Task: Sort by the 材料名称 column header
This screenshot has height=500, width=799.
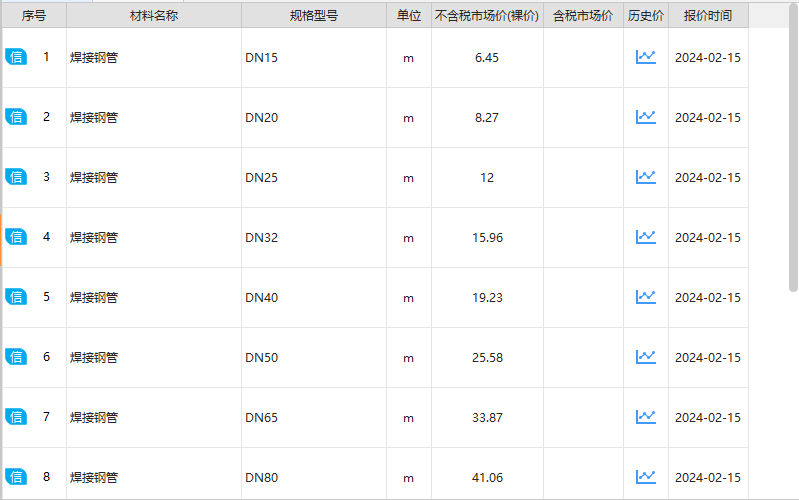Action: pyautogui.click(x=154, y=15)
